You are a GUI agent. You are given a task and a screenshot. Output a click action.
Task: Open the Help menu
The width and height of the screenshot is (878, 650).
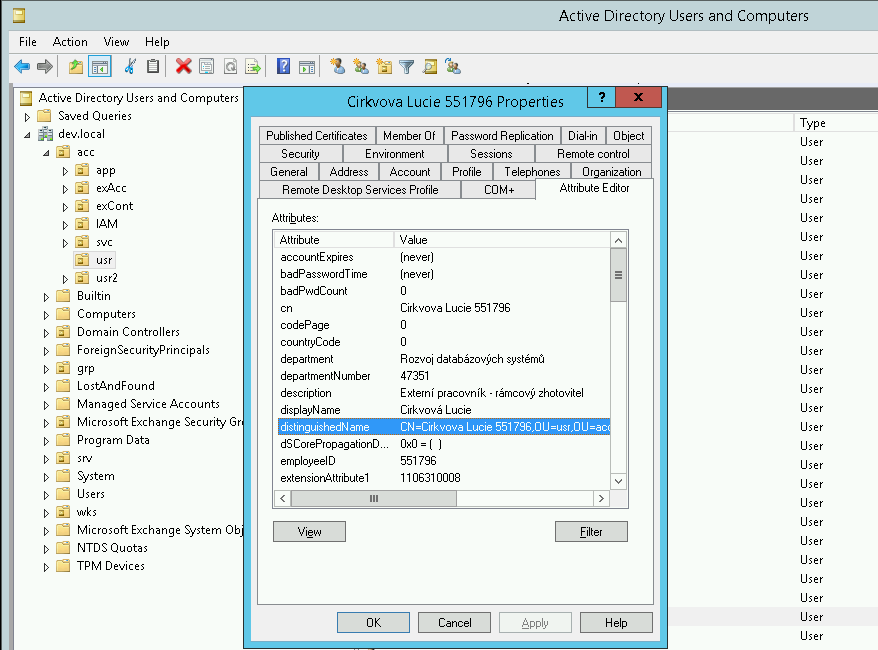click(157, 42)
